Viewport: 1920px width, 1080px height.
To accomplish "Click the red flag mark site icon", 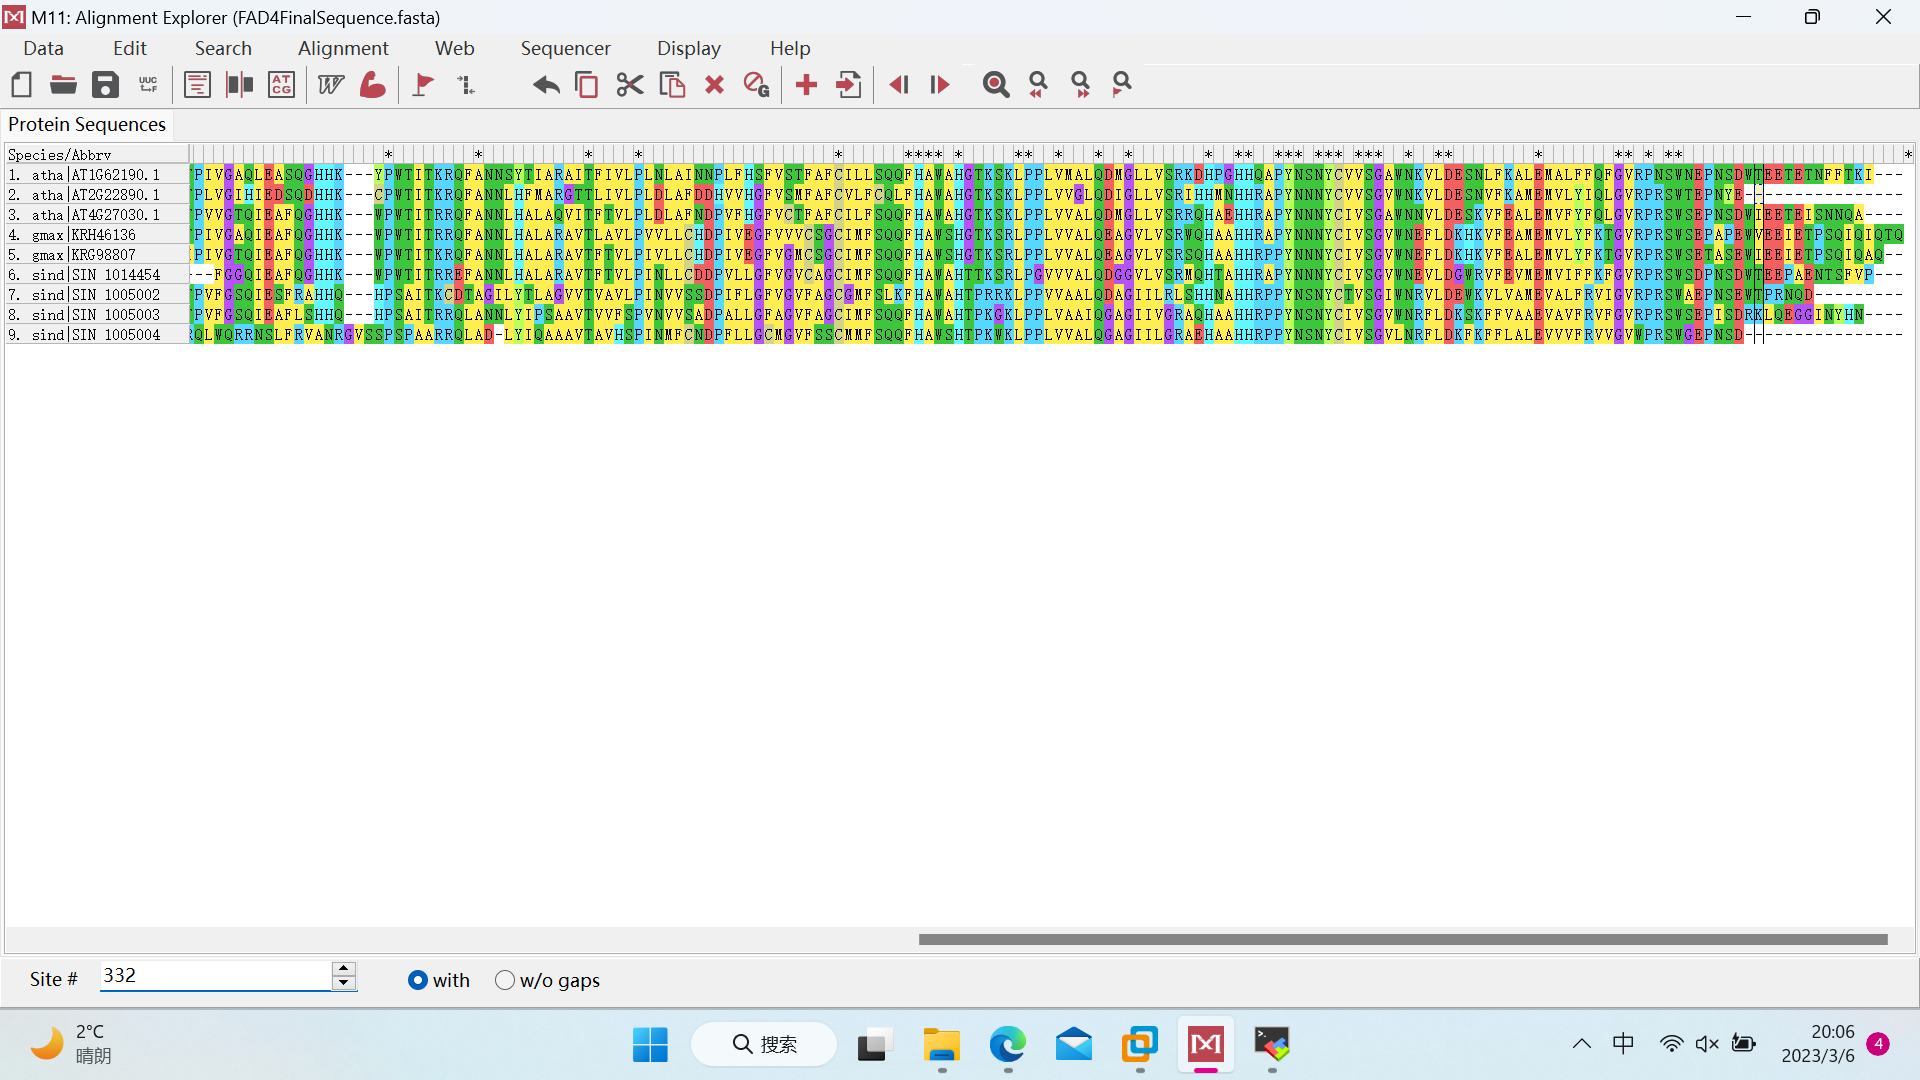I will (x=423, y=85).
